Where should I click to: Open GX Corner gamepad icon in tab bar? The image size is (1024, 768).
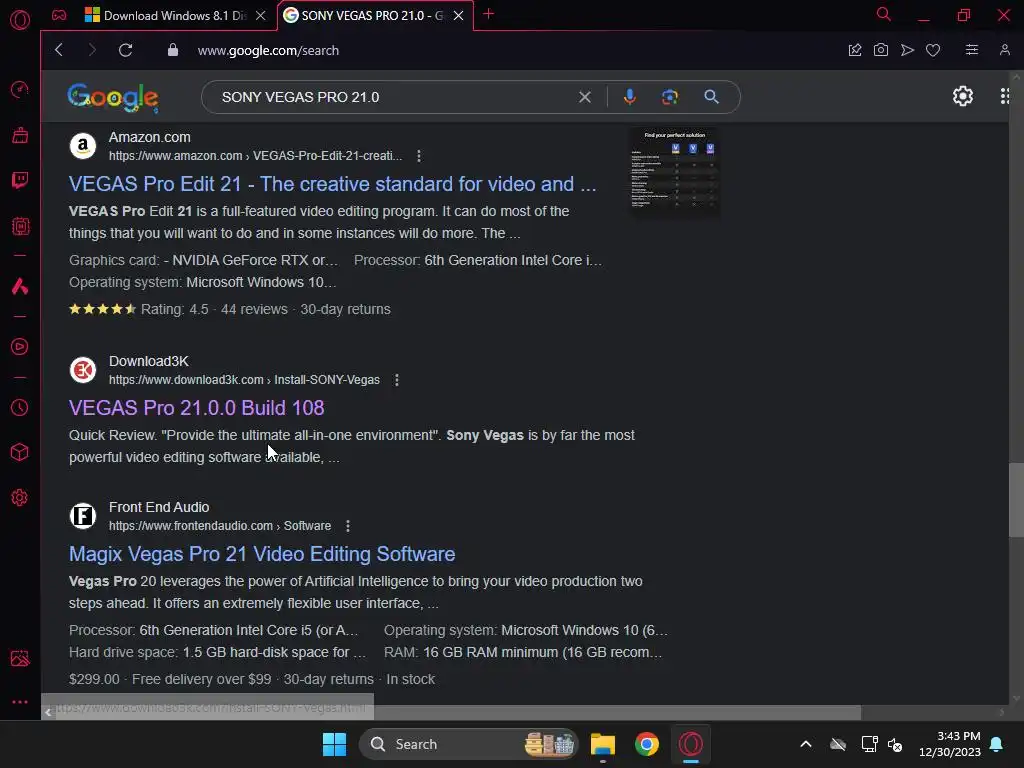click(x=59, y=15)
